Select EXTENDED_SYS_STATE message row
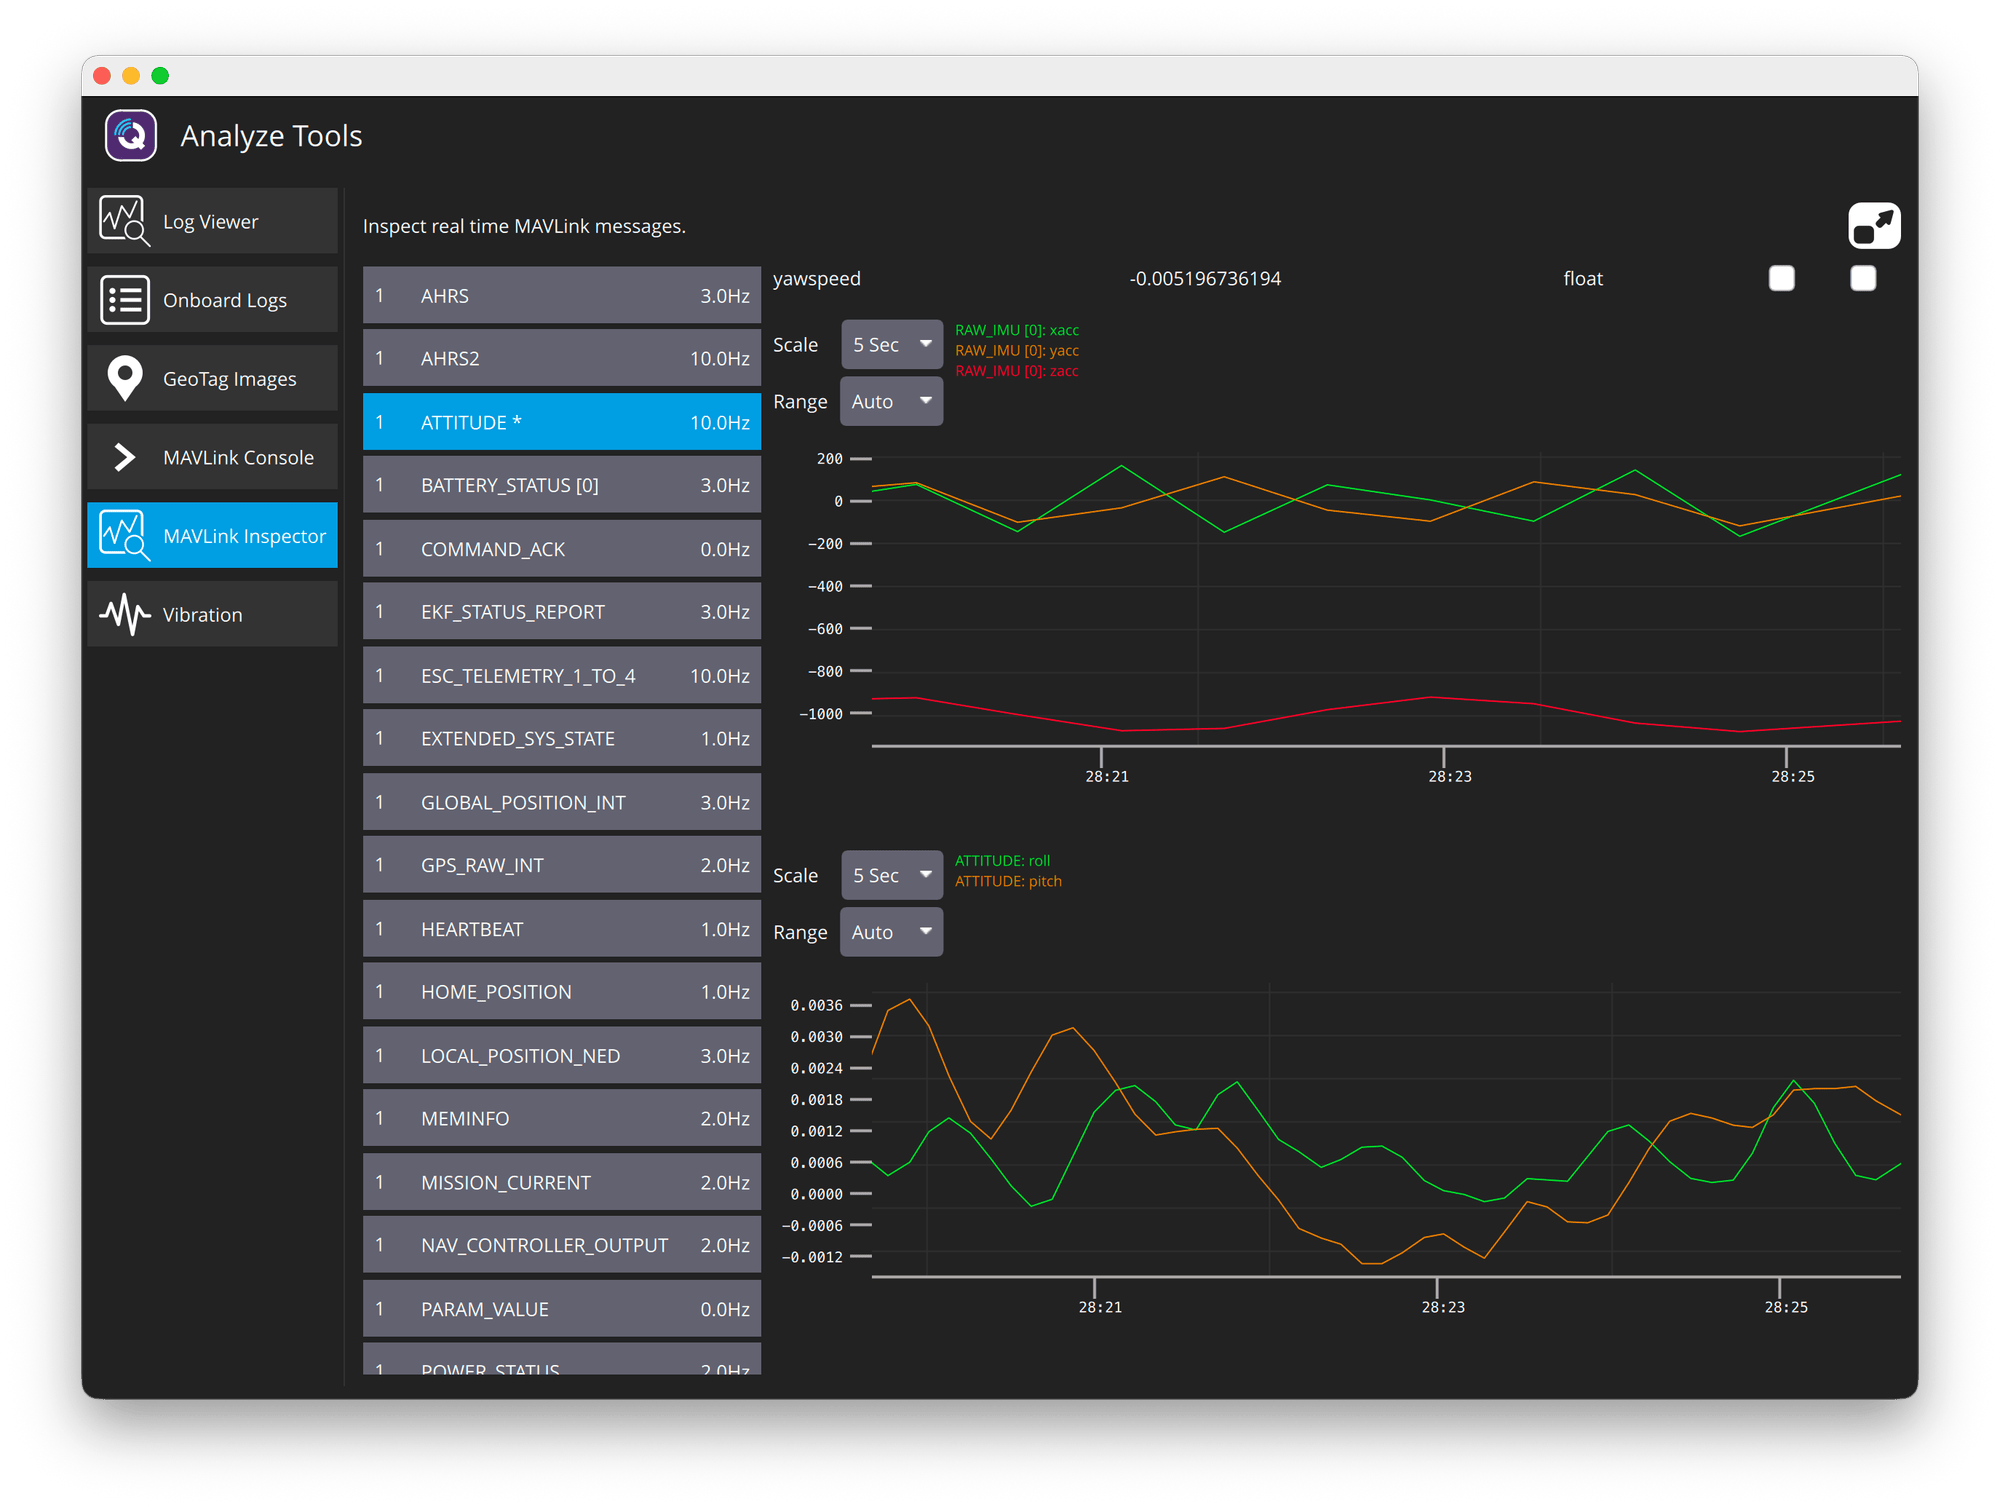This screenshot has height=1507, width=2000. pyautogui.click(x=561, y=738)
